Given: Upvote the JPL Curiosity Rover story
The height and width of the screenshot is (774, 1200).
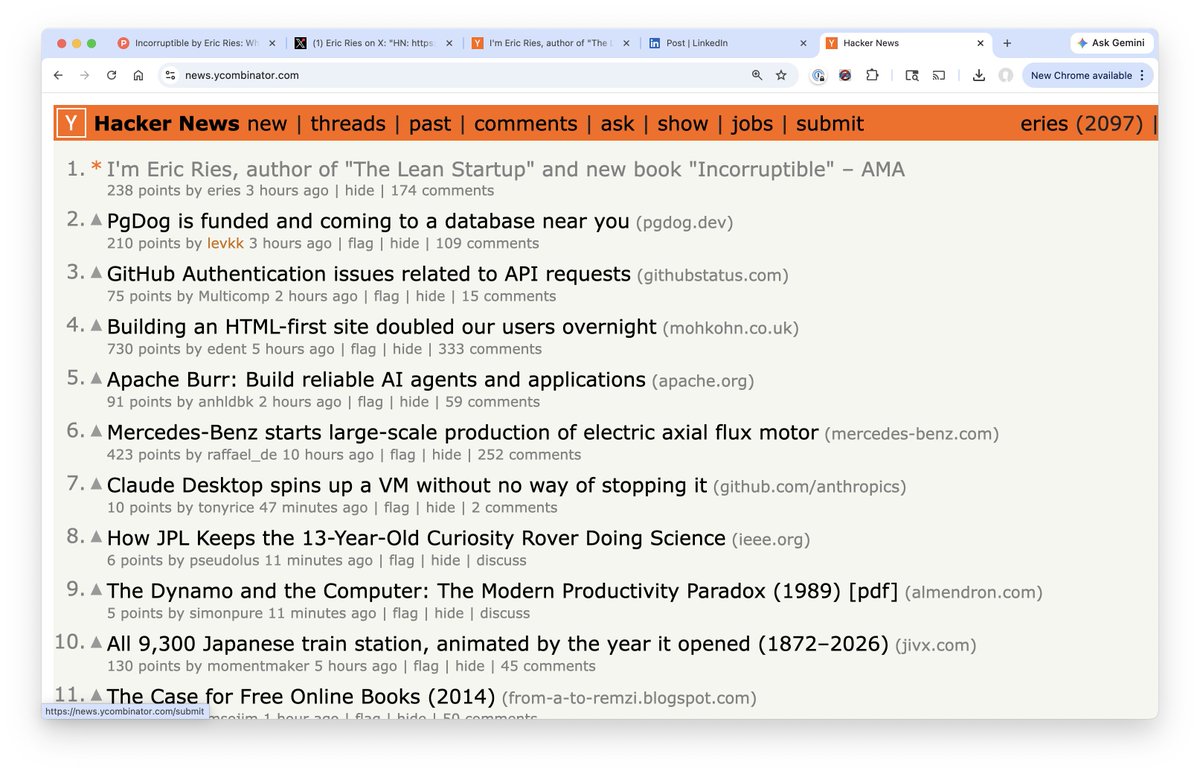Looking at the screenshot, I should pyautogui.click(x=97, y=537).
